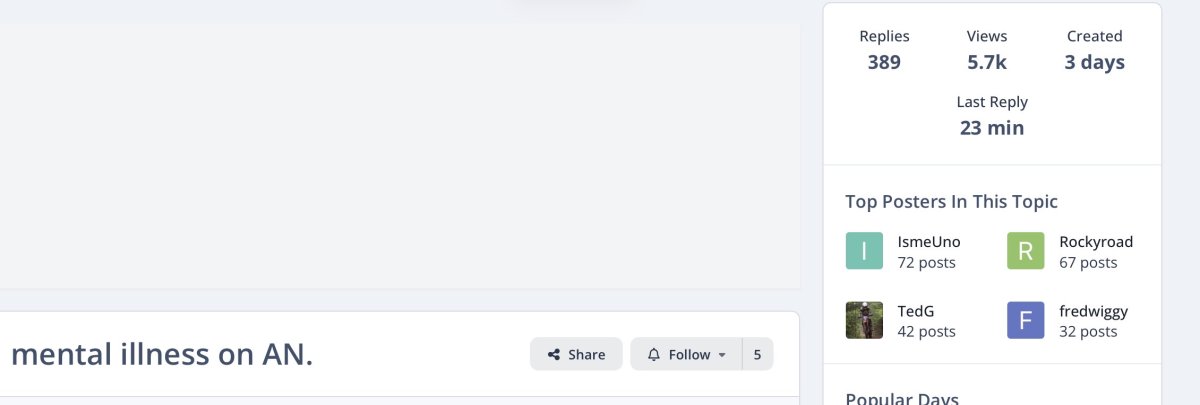The width and height of the screenshot is (1200, 405).
Task: Click the bell icon in Follow button
Action: [654, 354]
